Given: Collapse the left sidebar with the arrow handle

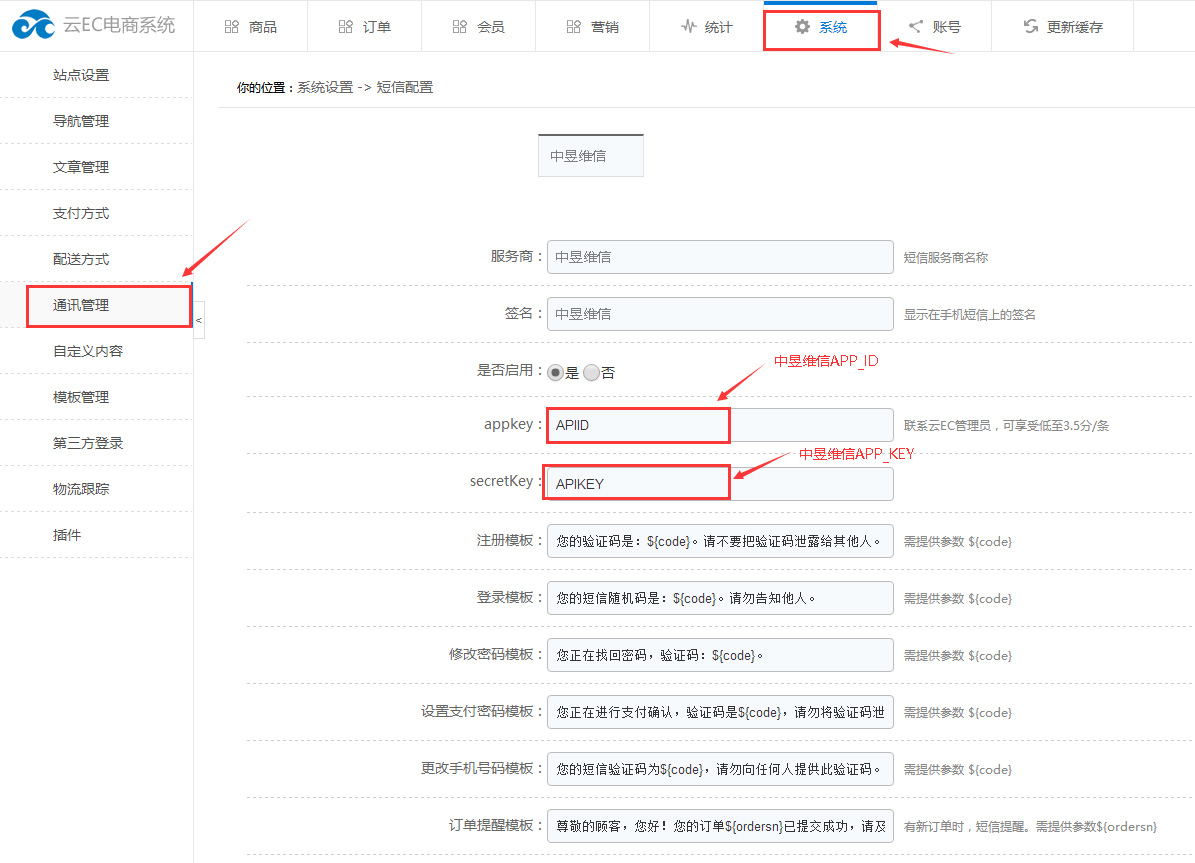Looking at the screenshot, I should click(198, 321).
